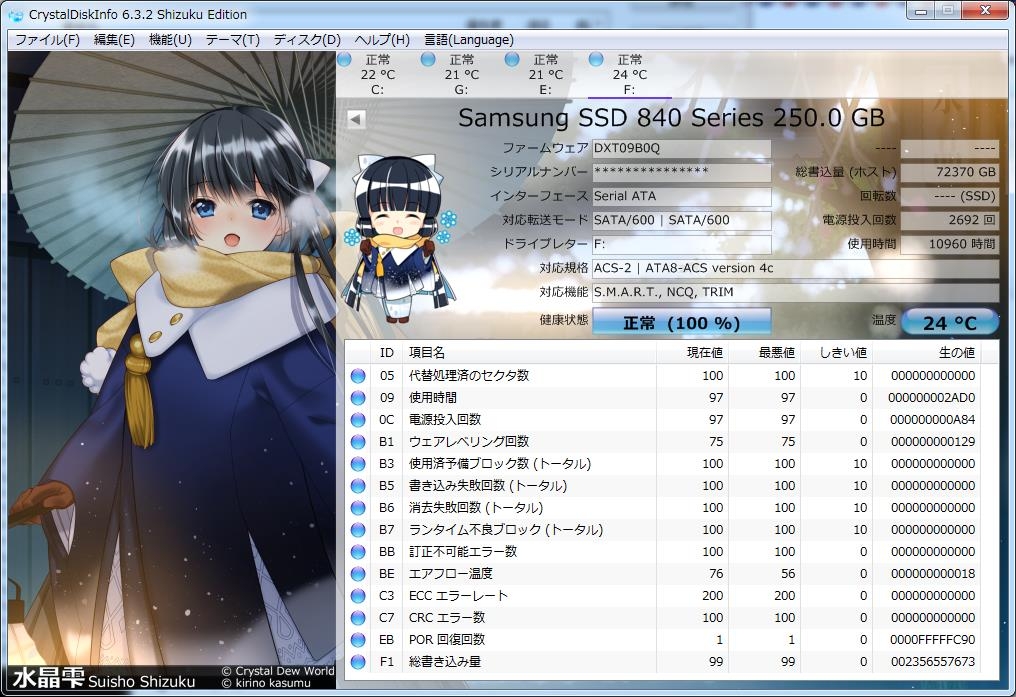1016x697 pixels.
Task: Click the drive letter F: field
Action: 682,244
